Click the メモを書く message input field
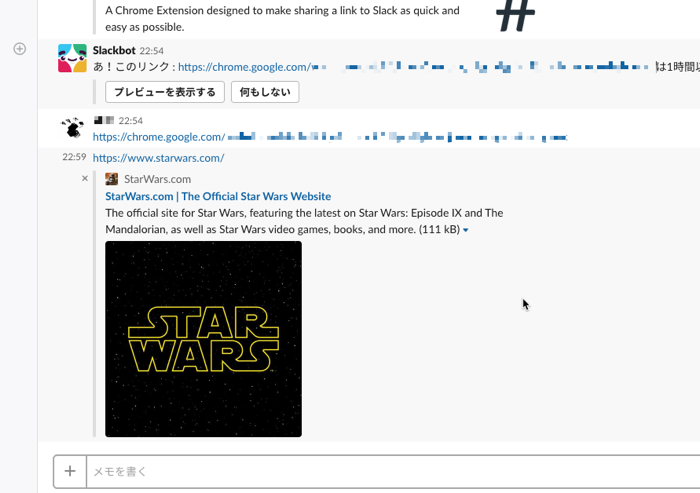Screen dimensions: 700x493 [x=393, y=472]
